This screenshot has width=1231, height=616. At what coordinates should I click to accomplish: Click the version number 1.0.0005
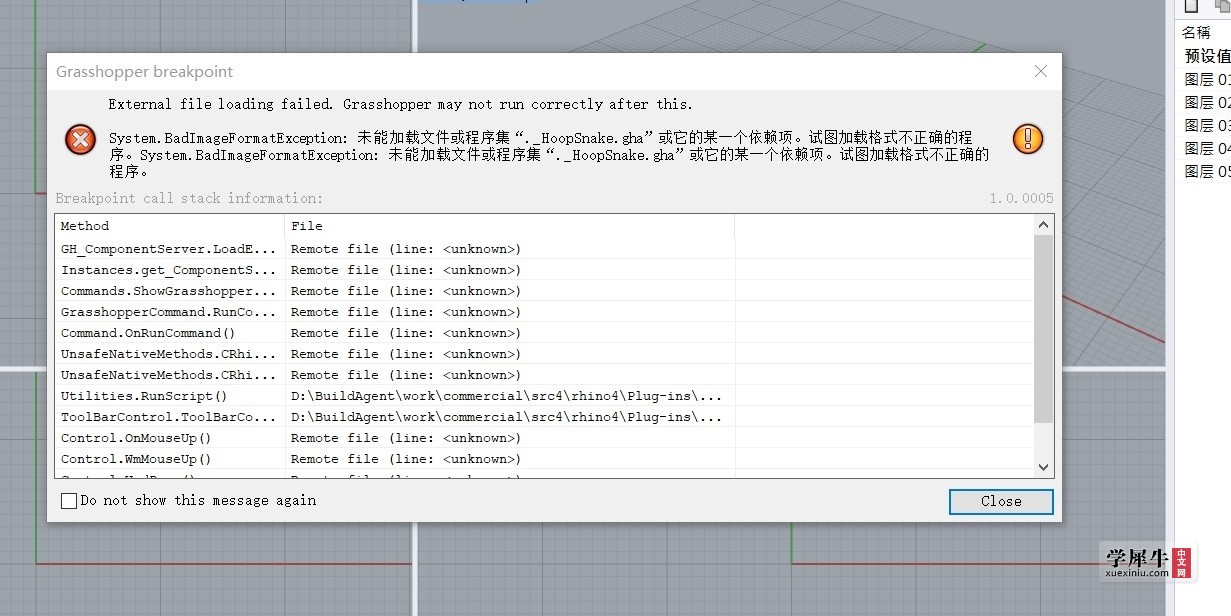pyautogui.click(x=1021, y=198)
